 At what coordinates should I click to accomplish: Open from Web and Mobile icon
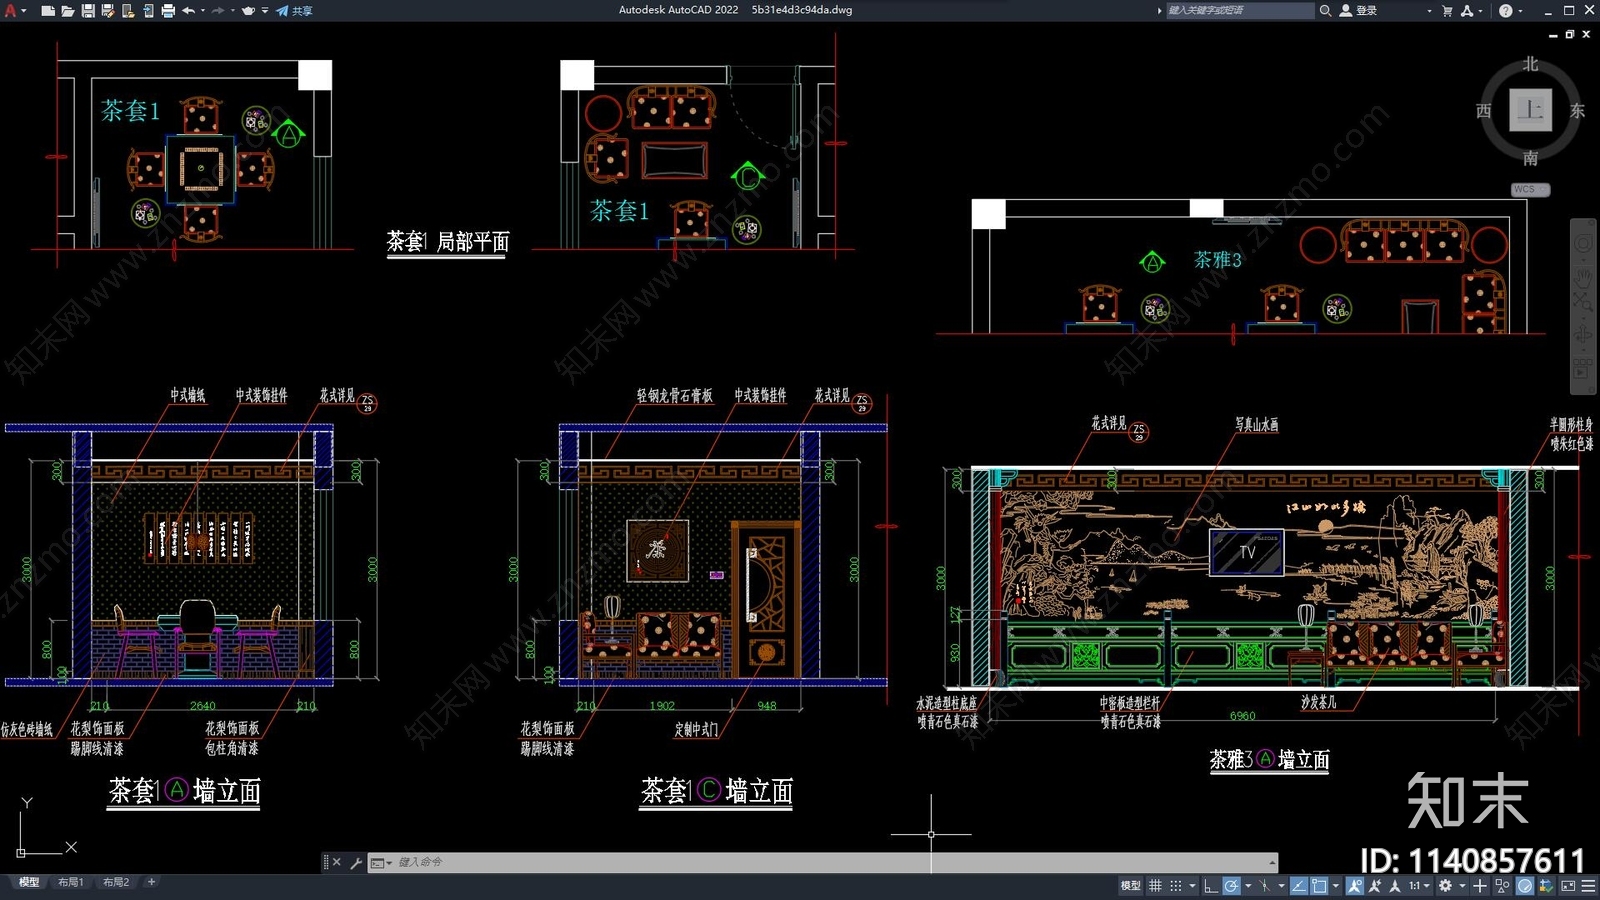(x=127, y=10)
